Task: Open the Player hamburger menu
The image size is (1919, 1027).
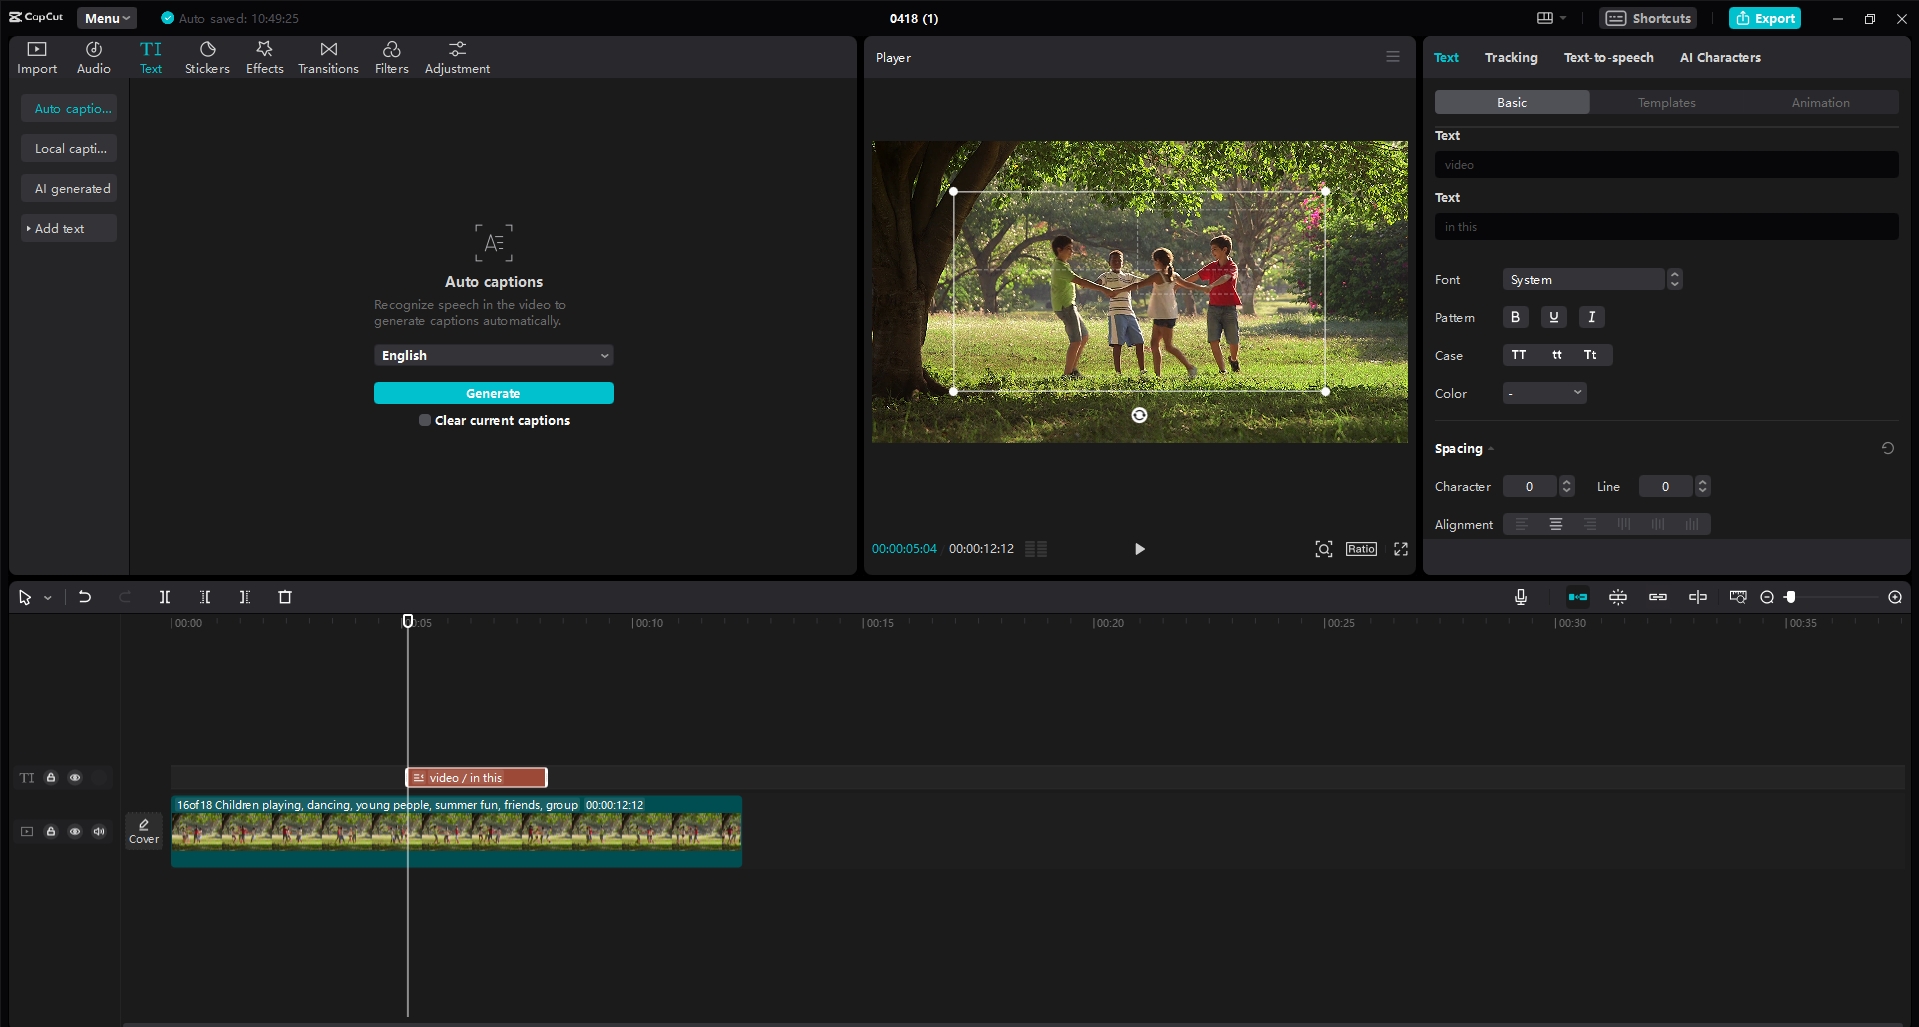Action: [1393, 57]
